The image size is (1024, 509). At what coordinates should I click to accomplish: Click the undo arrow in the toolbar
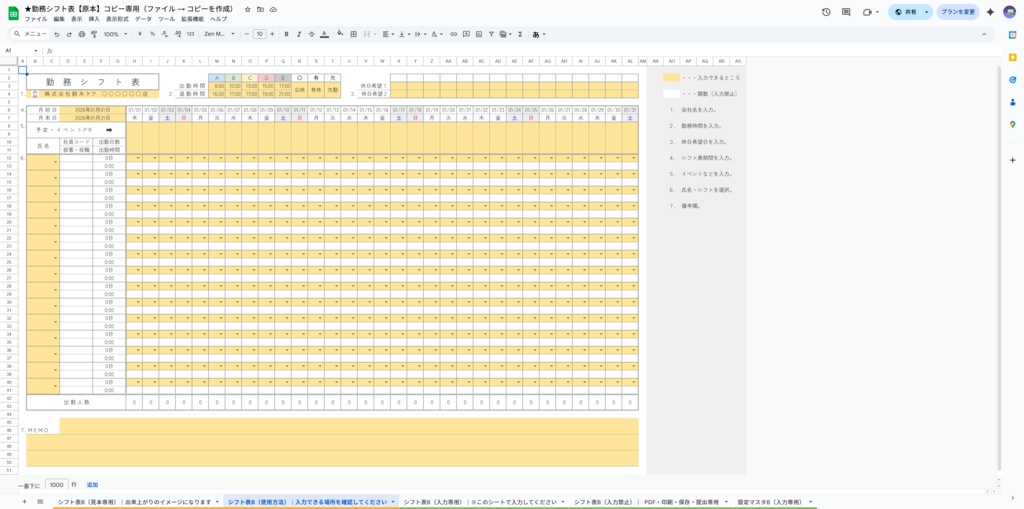click(57, 34)
